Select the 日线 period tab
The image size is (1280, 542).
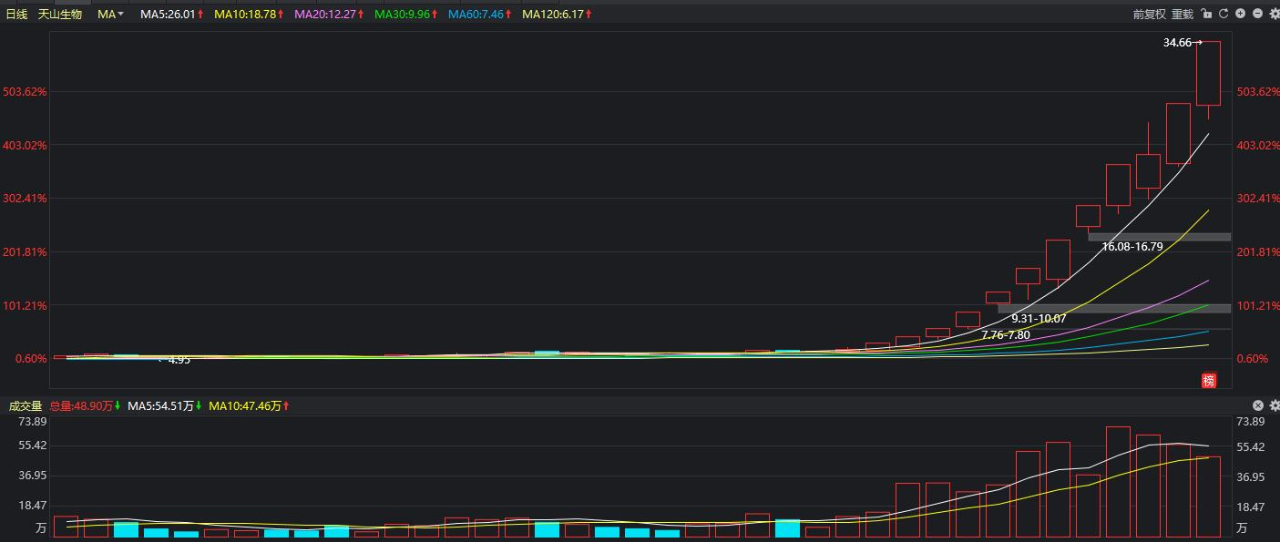point(17,14)
